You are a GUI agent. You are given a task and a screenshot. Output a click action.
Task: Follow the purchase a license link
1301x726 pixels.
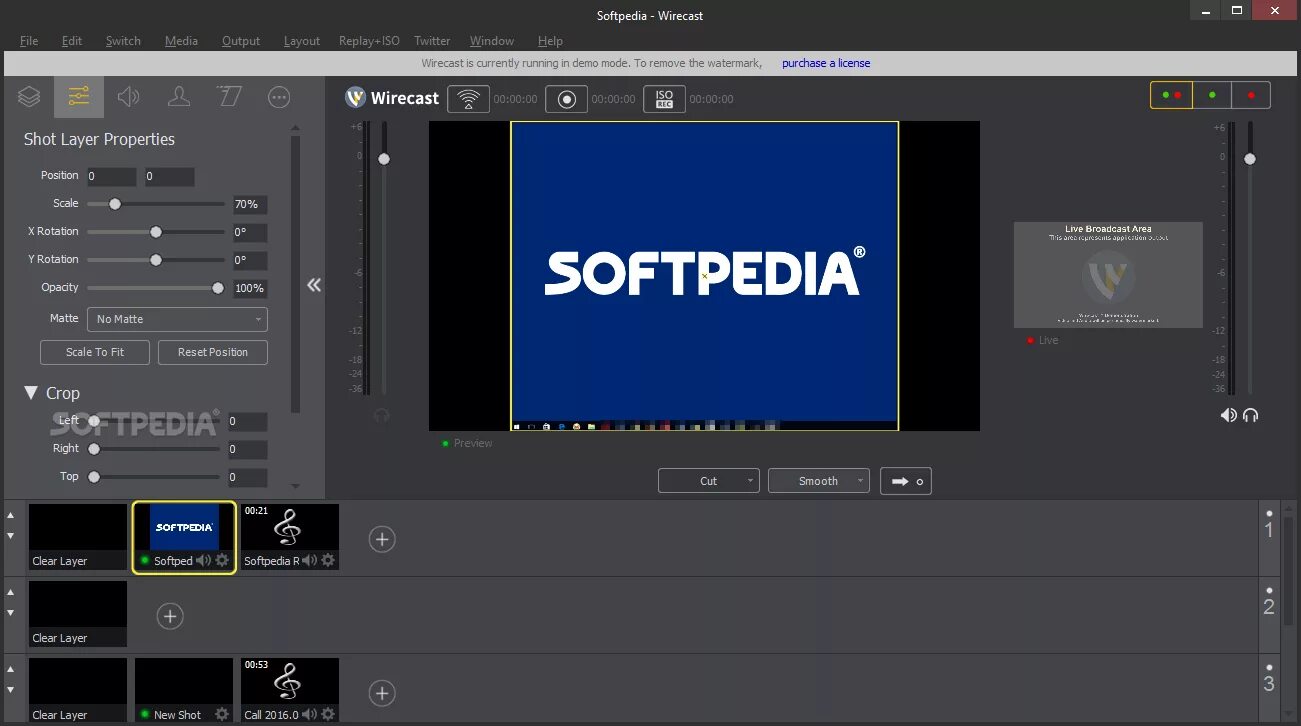(826, 63)
